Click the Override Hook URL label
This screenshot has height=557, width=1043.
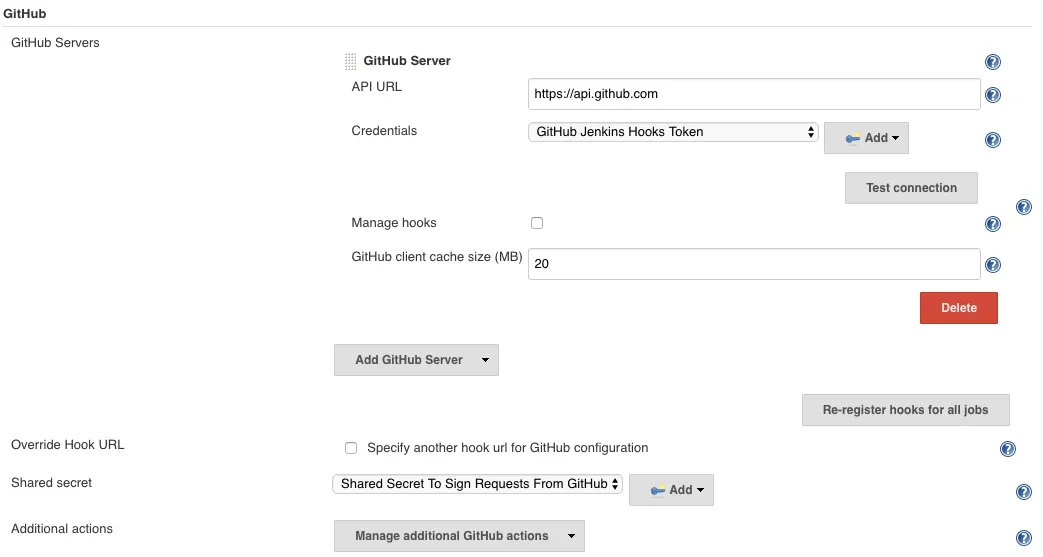coord(67,445)
